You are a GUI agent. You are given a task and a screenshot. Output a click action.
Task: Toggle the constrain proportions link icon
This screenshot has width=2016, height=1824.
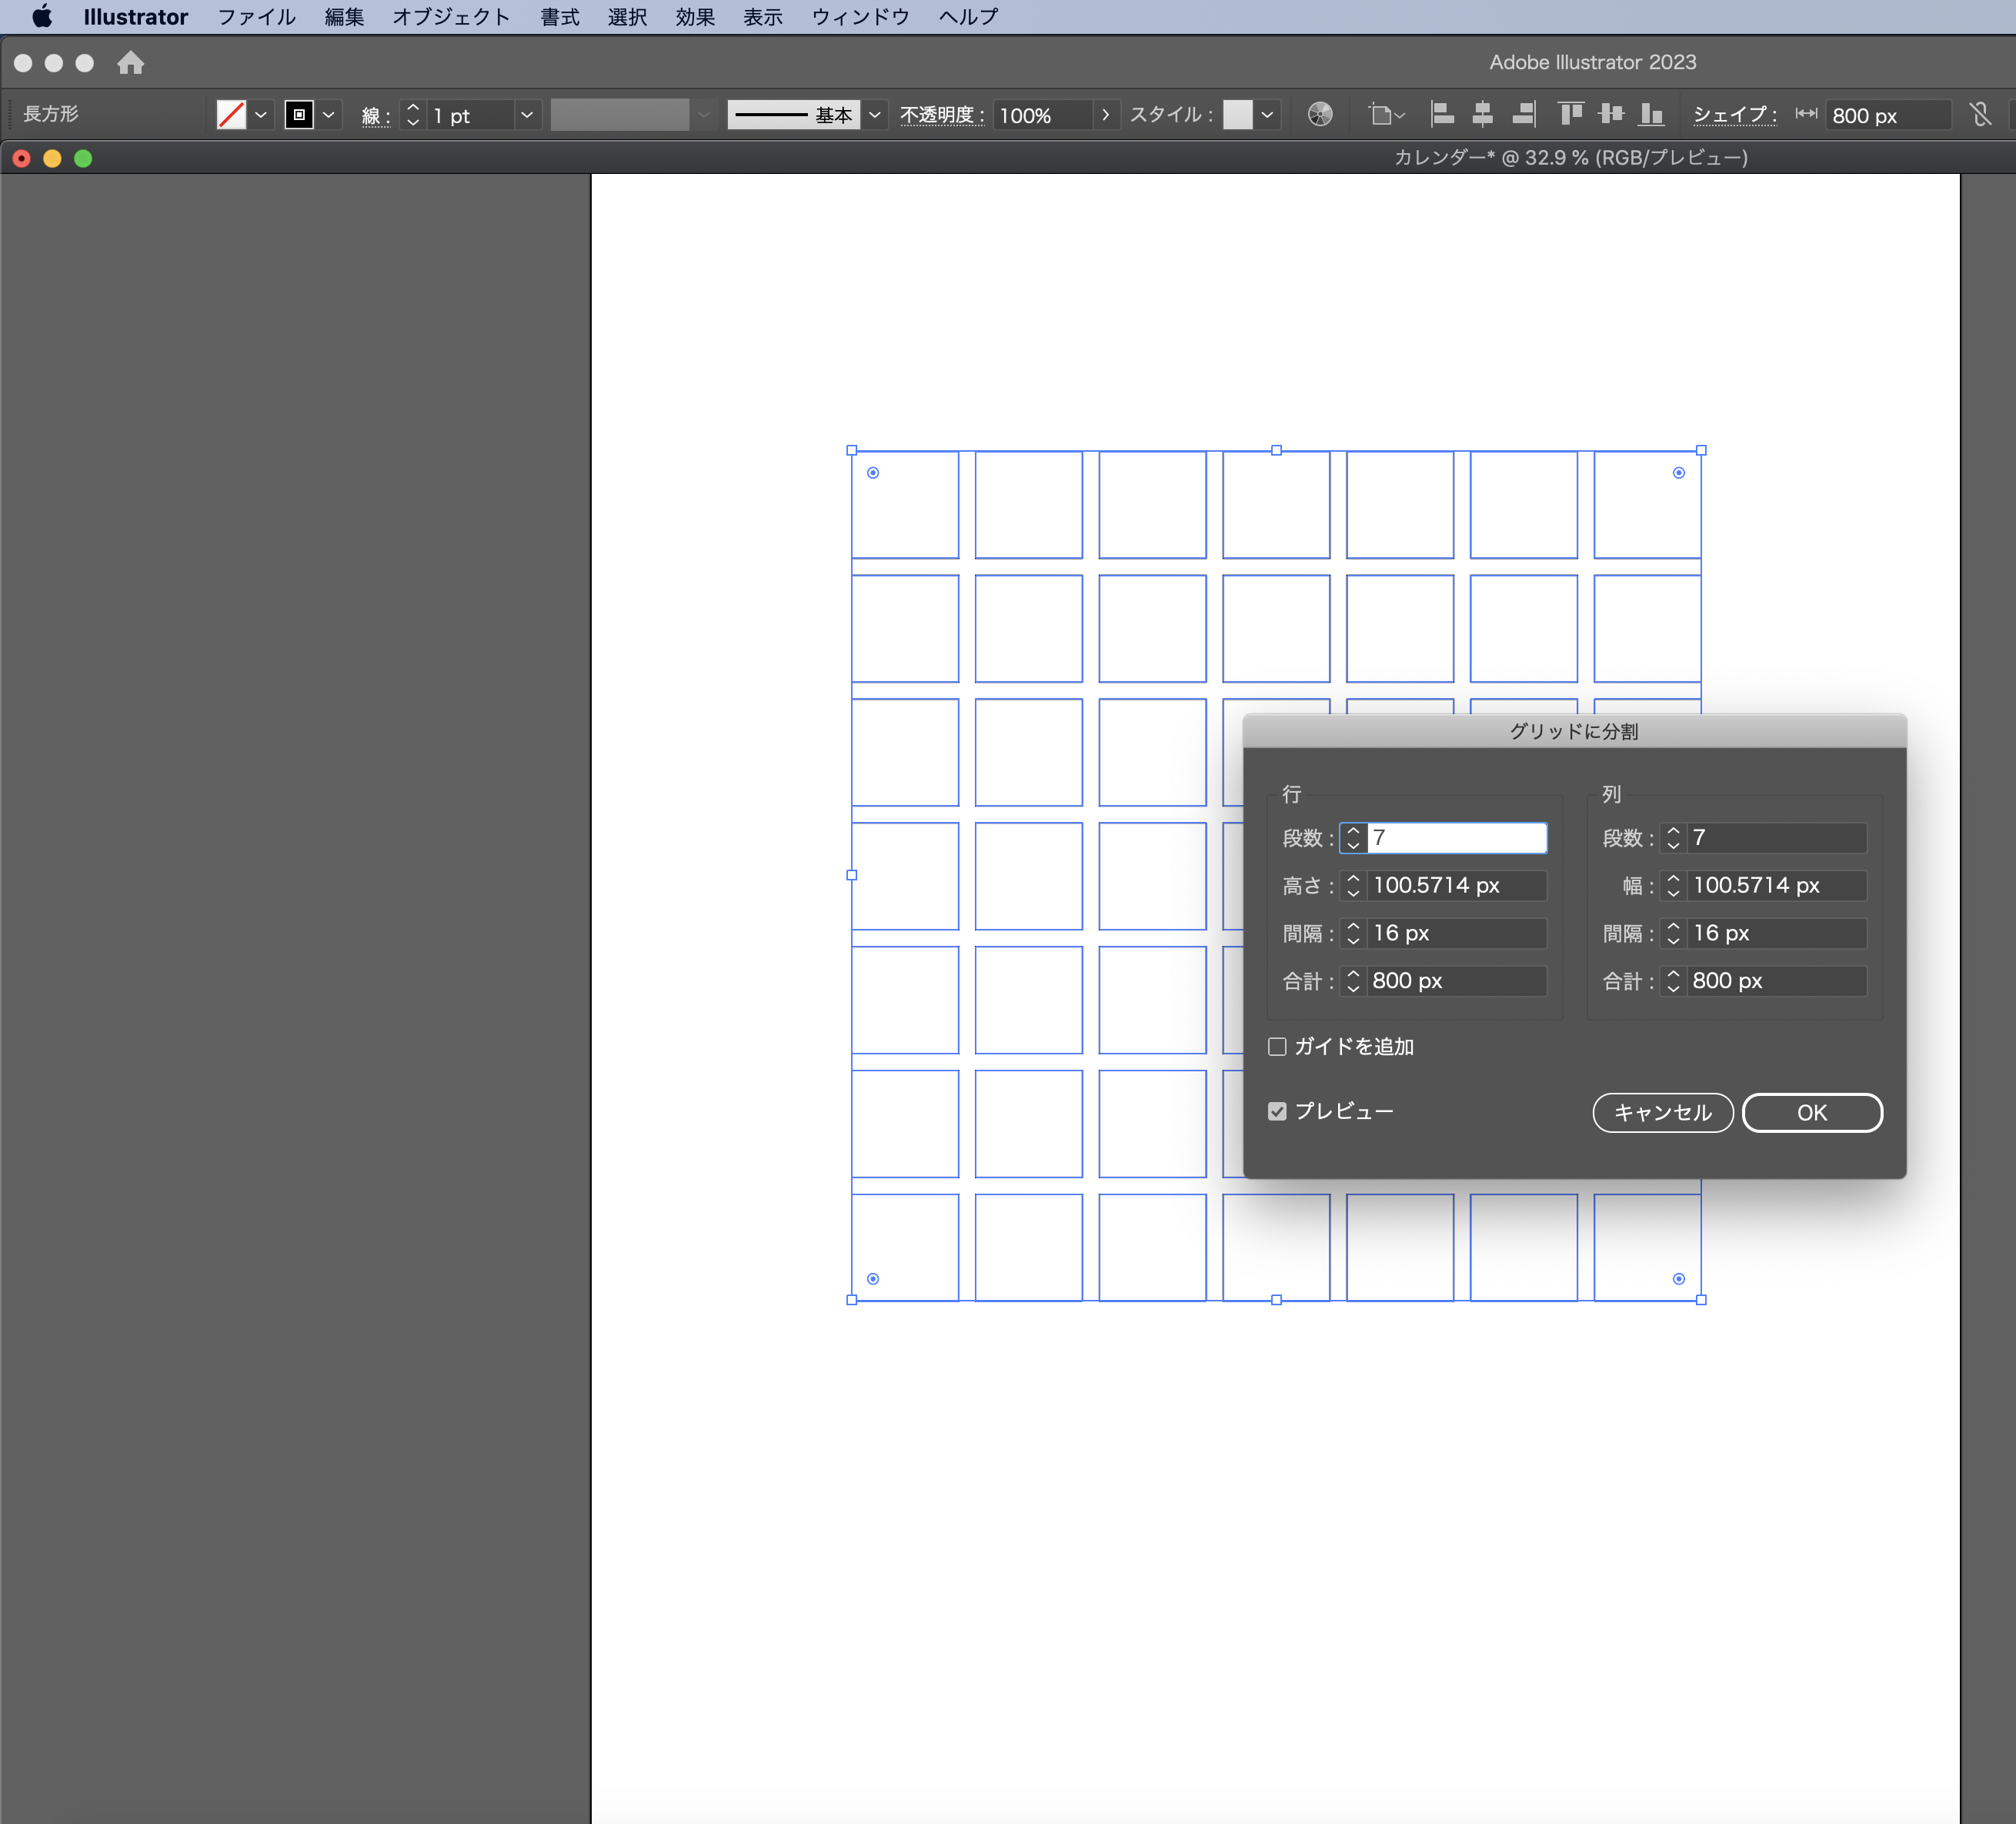click(1980, 115)
